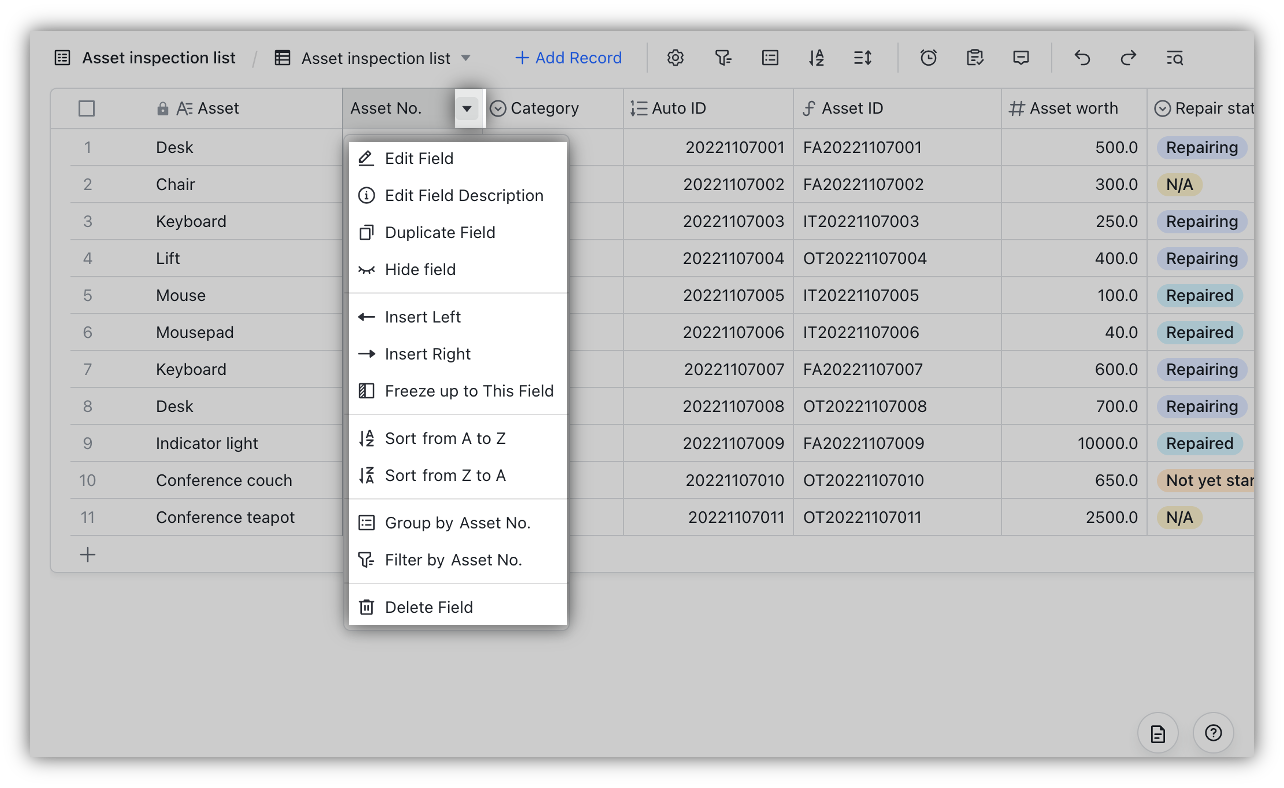Open the form sharing clipboard icon
1284x788 pixels.
[x=974, y=57]
